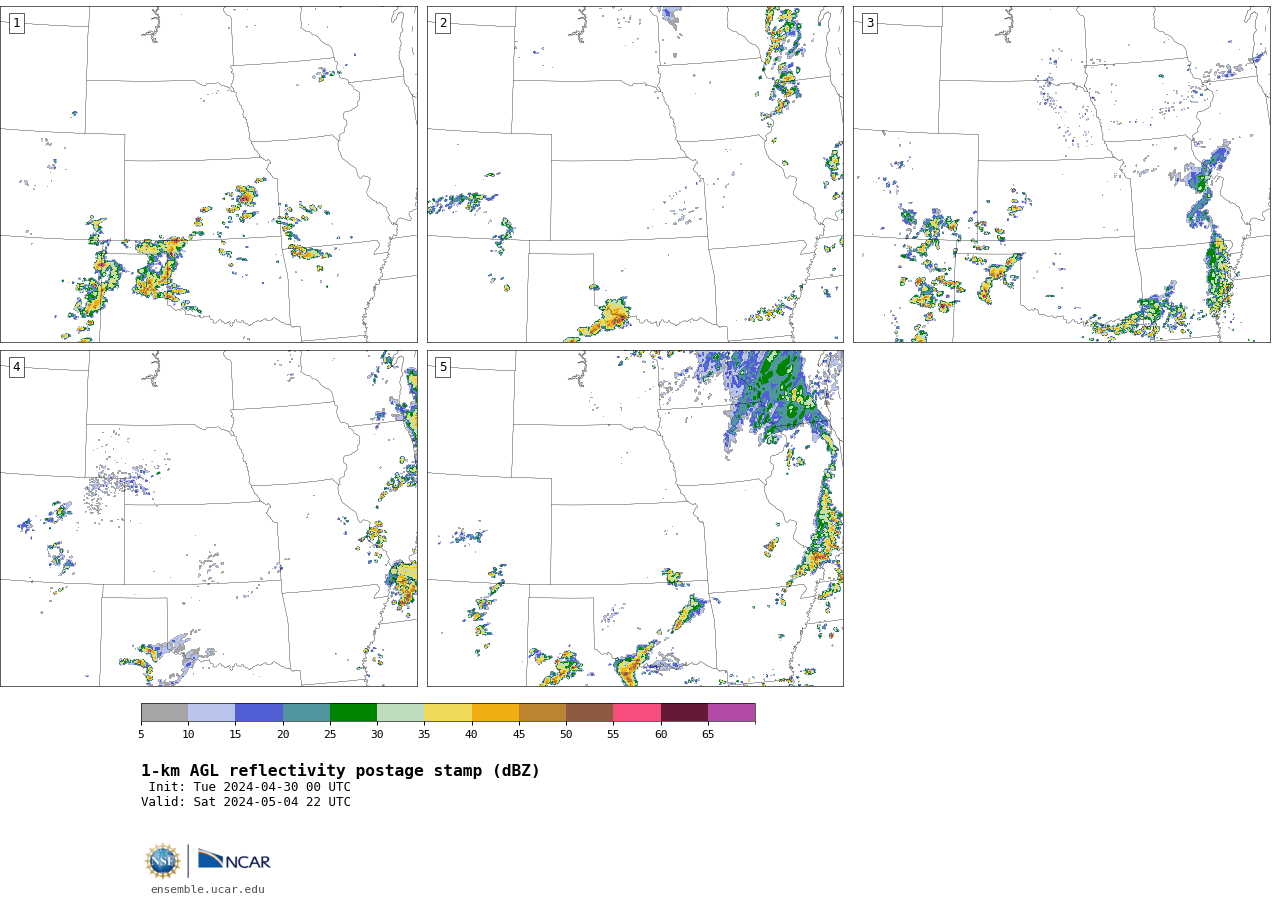Select the 5-10 dBZ gray swatch
Image resolution: width=1280 pixels, height=901 pixels.
(x=164, y=713)
